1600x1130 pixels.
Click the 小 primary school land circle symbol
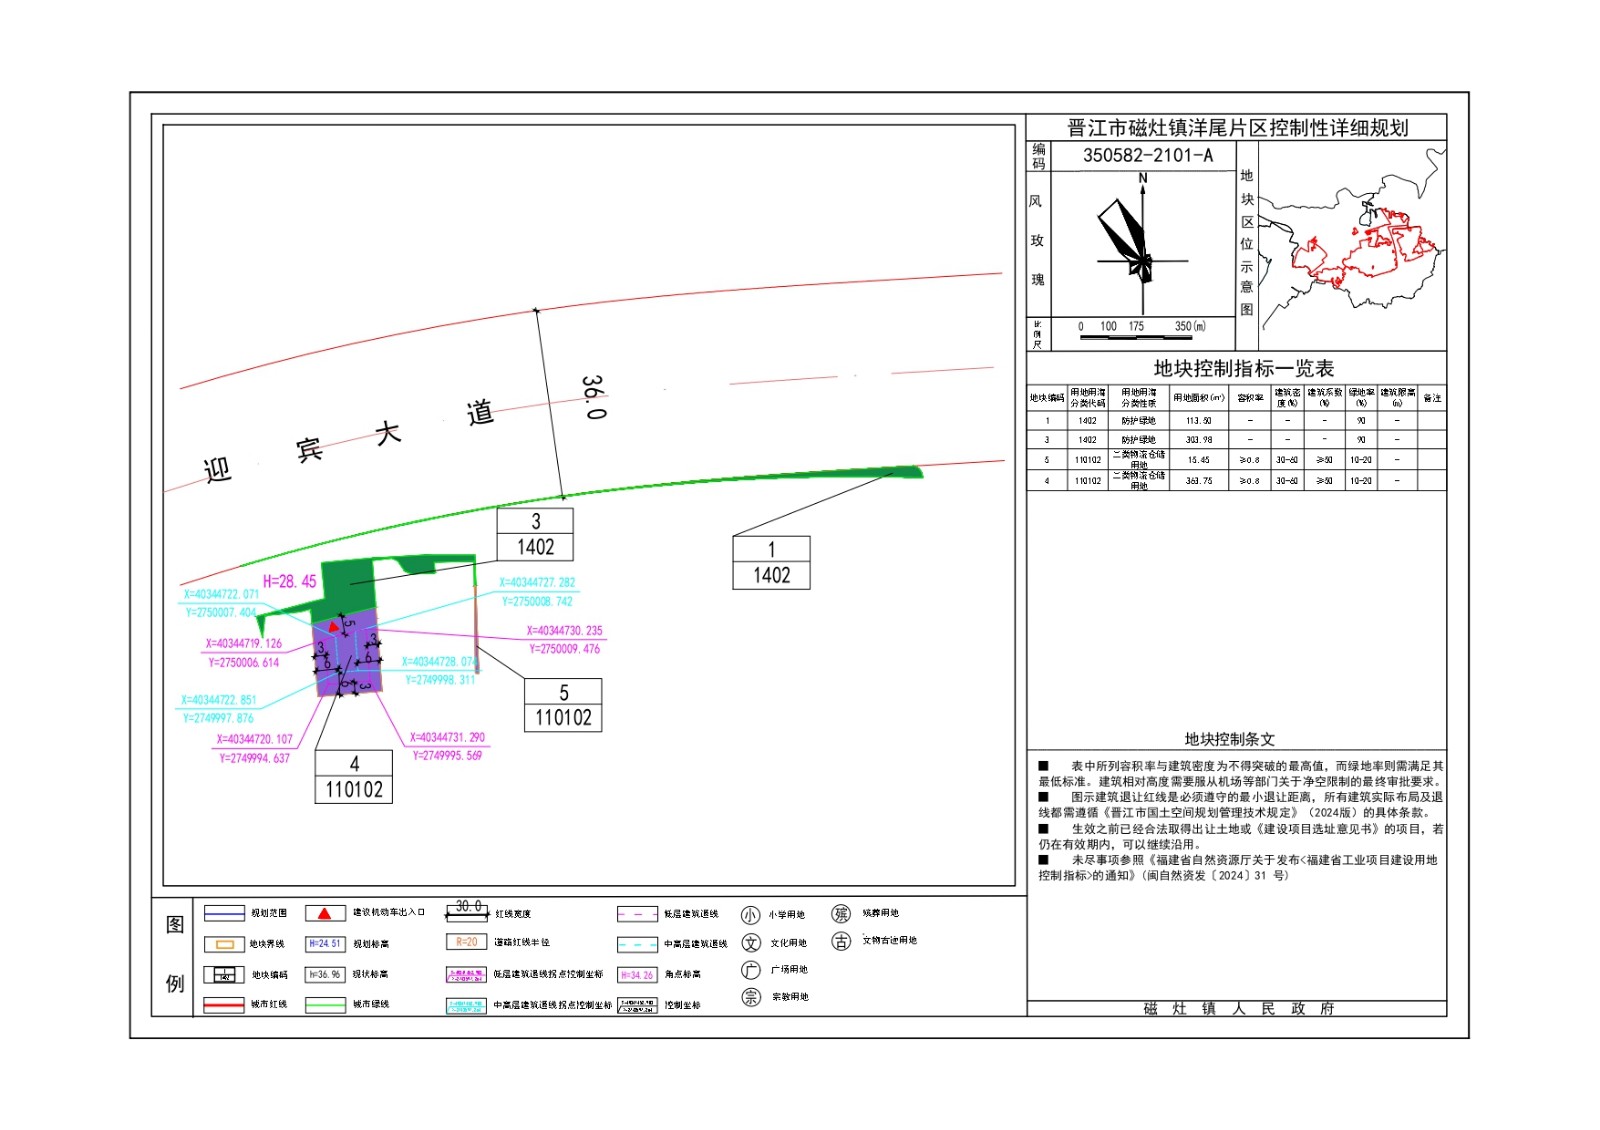click(750, 915)
